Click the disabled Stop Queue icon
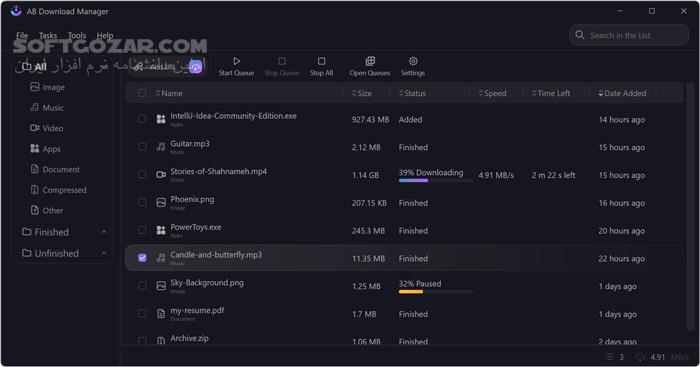This screenshot has height=367, width=700. [282, 61]
